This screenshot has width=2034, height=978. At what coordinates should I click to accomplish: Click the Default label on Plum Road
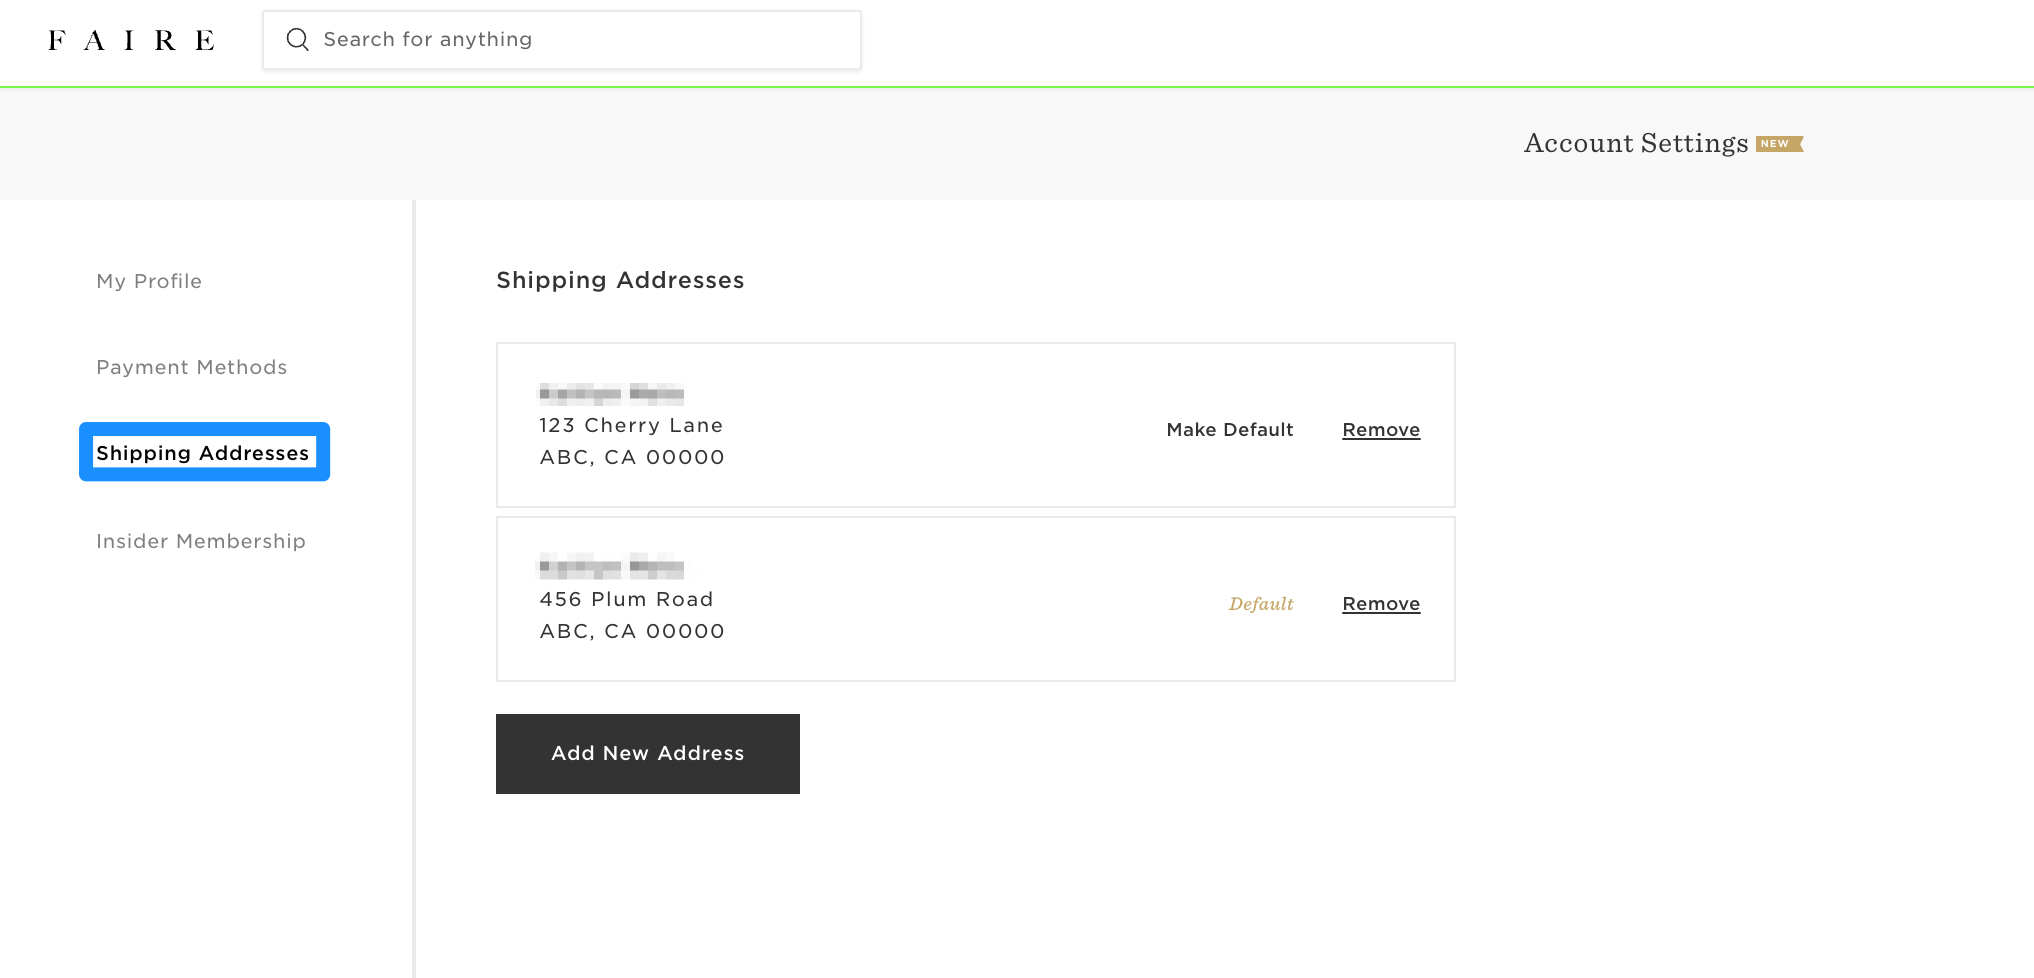tap(1260, 604)
